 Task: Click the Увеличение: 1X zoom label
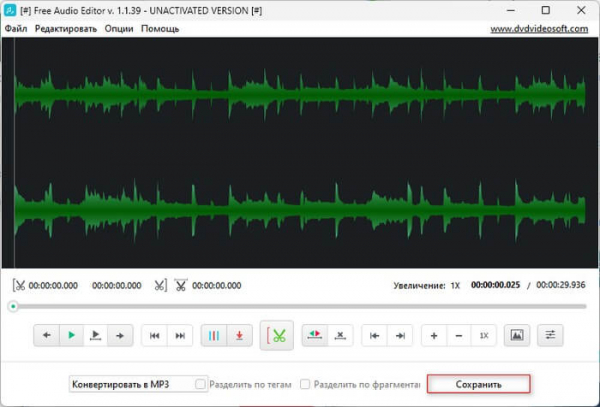pyautogui.click(x=427, y=285)
